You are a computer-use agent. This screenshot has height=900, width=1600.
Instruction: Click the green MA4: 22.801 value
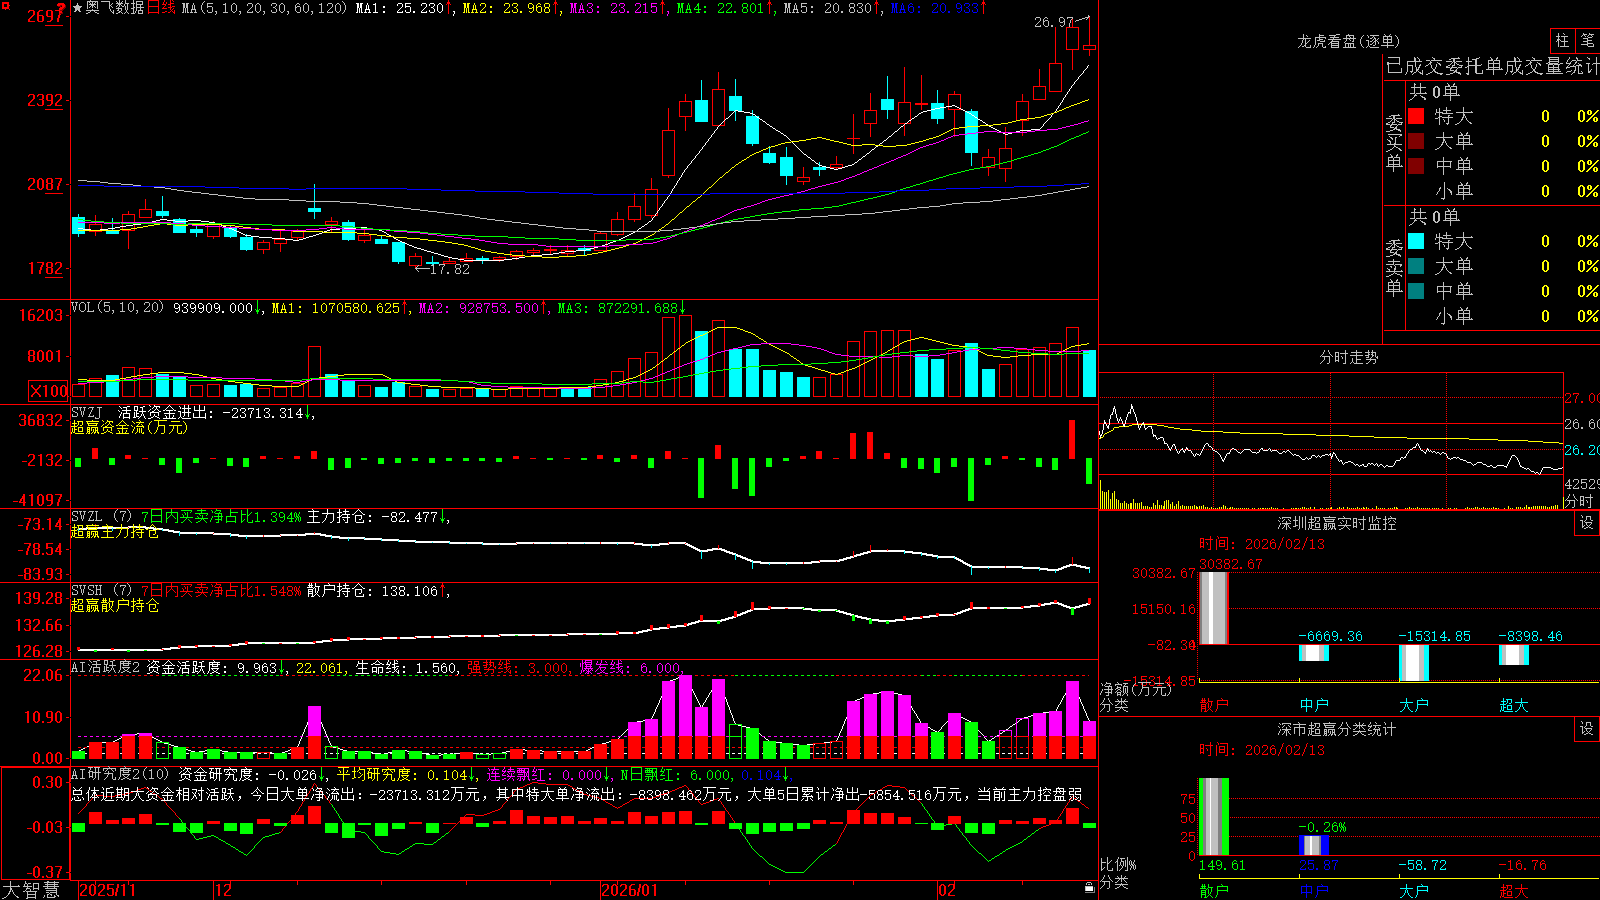(x=725, y=8)
